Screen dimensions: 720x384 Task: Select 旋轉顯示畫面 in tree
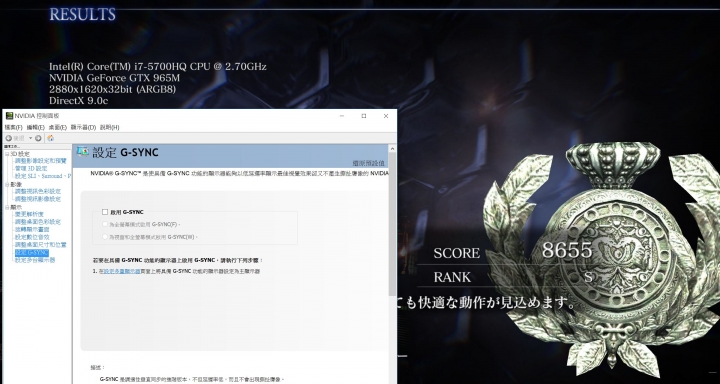[x=32, y=230]
